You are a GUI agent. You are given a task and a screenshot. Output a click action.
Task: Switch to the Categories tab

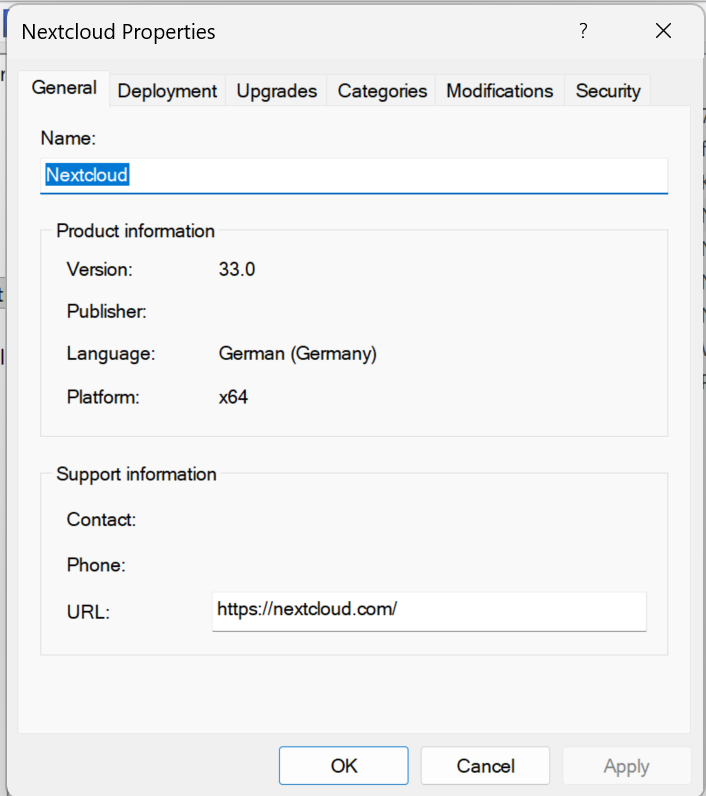(x=382, y=91)
